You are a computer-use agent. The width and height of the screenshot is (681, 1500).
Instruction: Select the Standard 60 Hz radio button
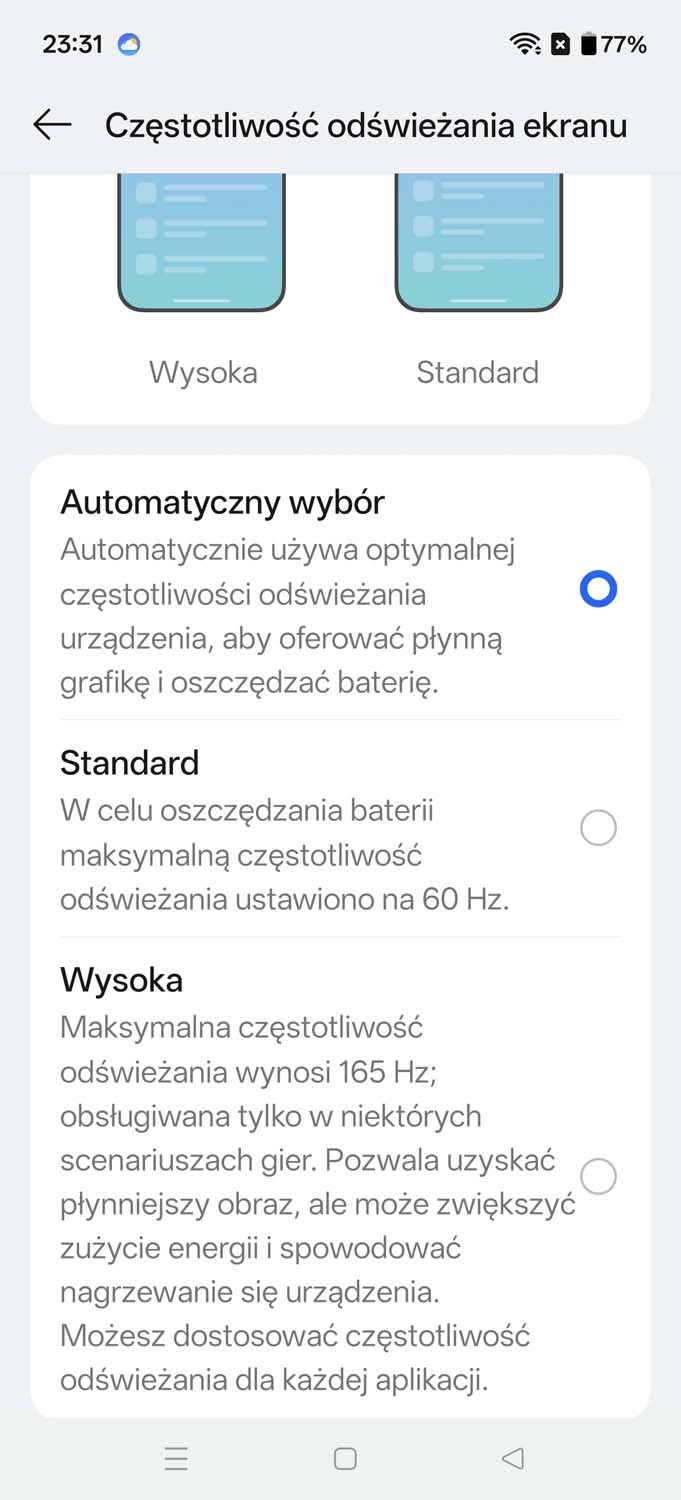[598, 828]
